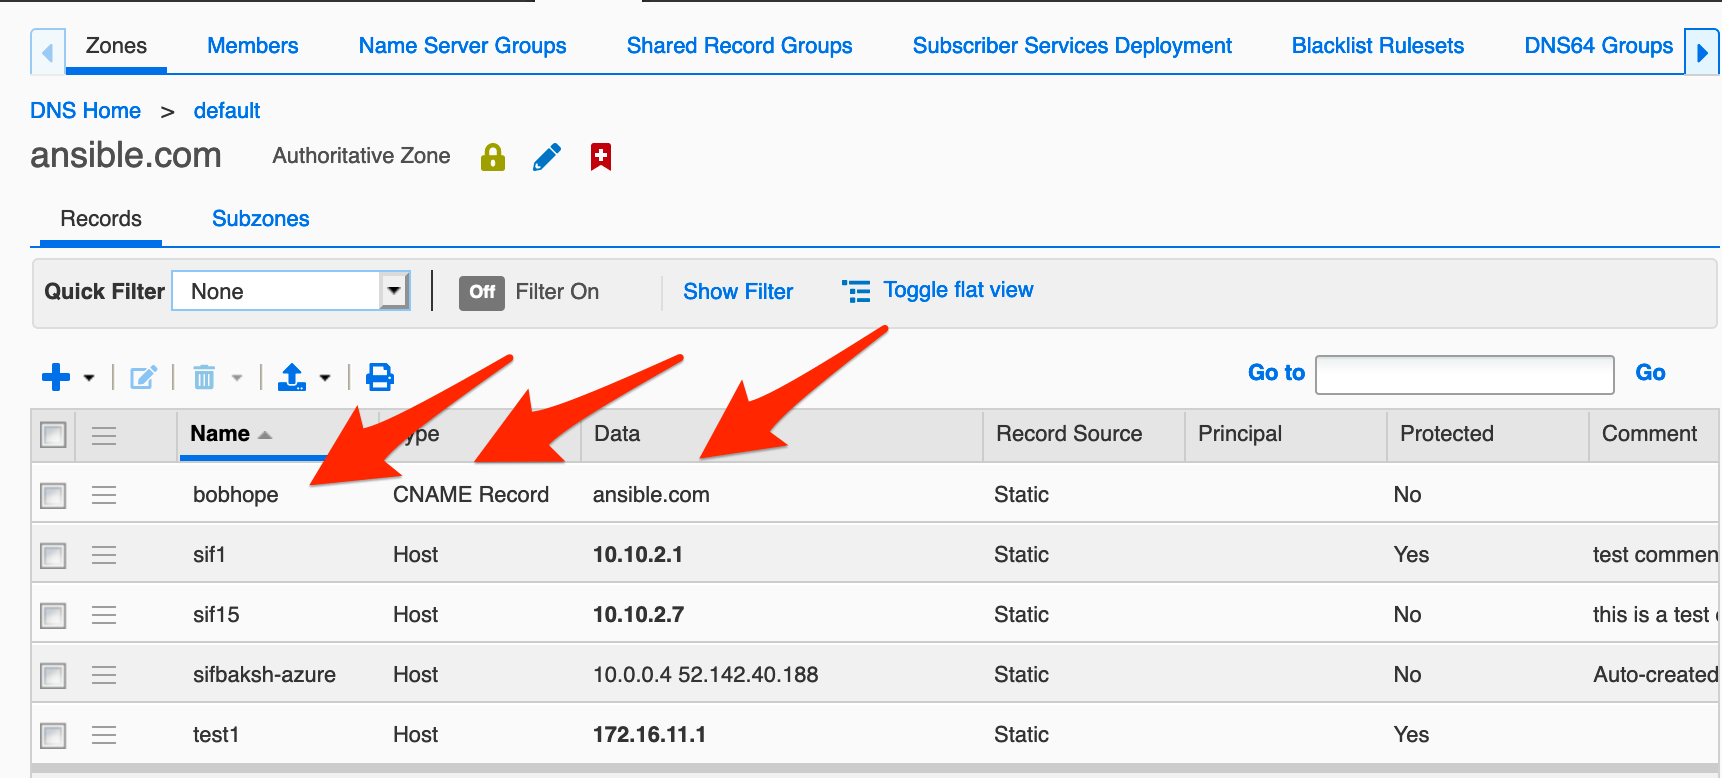1722x778 pixels.
Task: Click the sif15 record name
Action: (x=216, y=615)
